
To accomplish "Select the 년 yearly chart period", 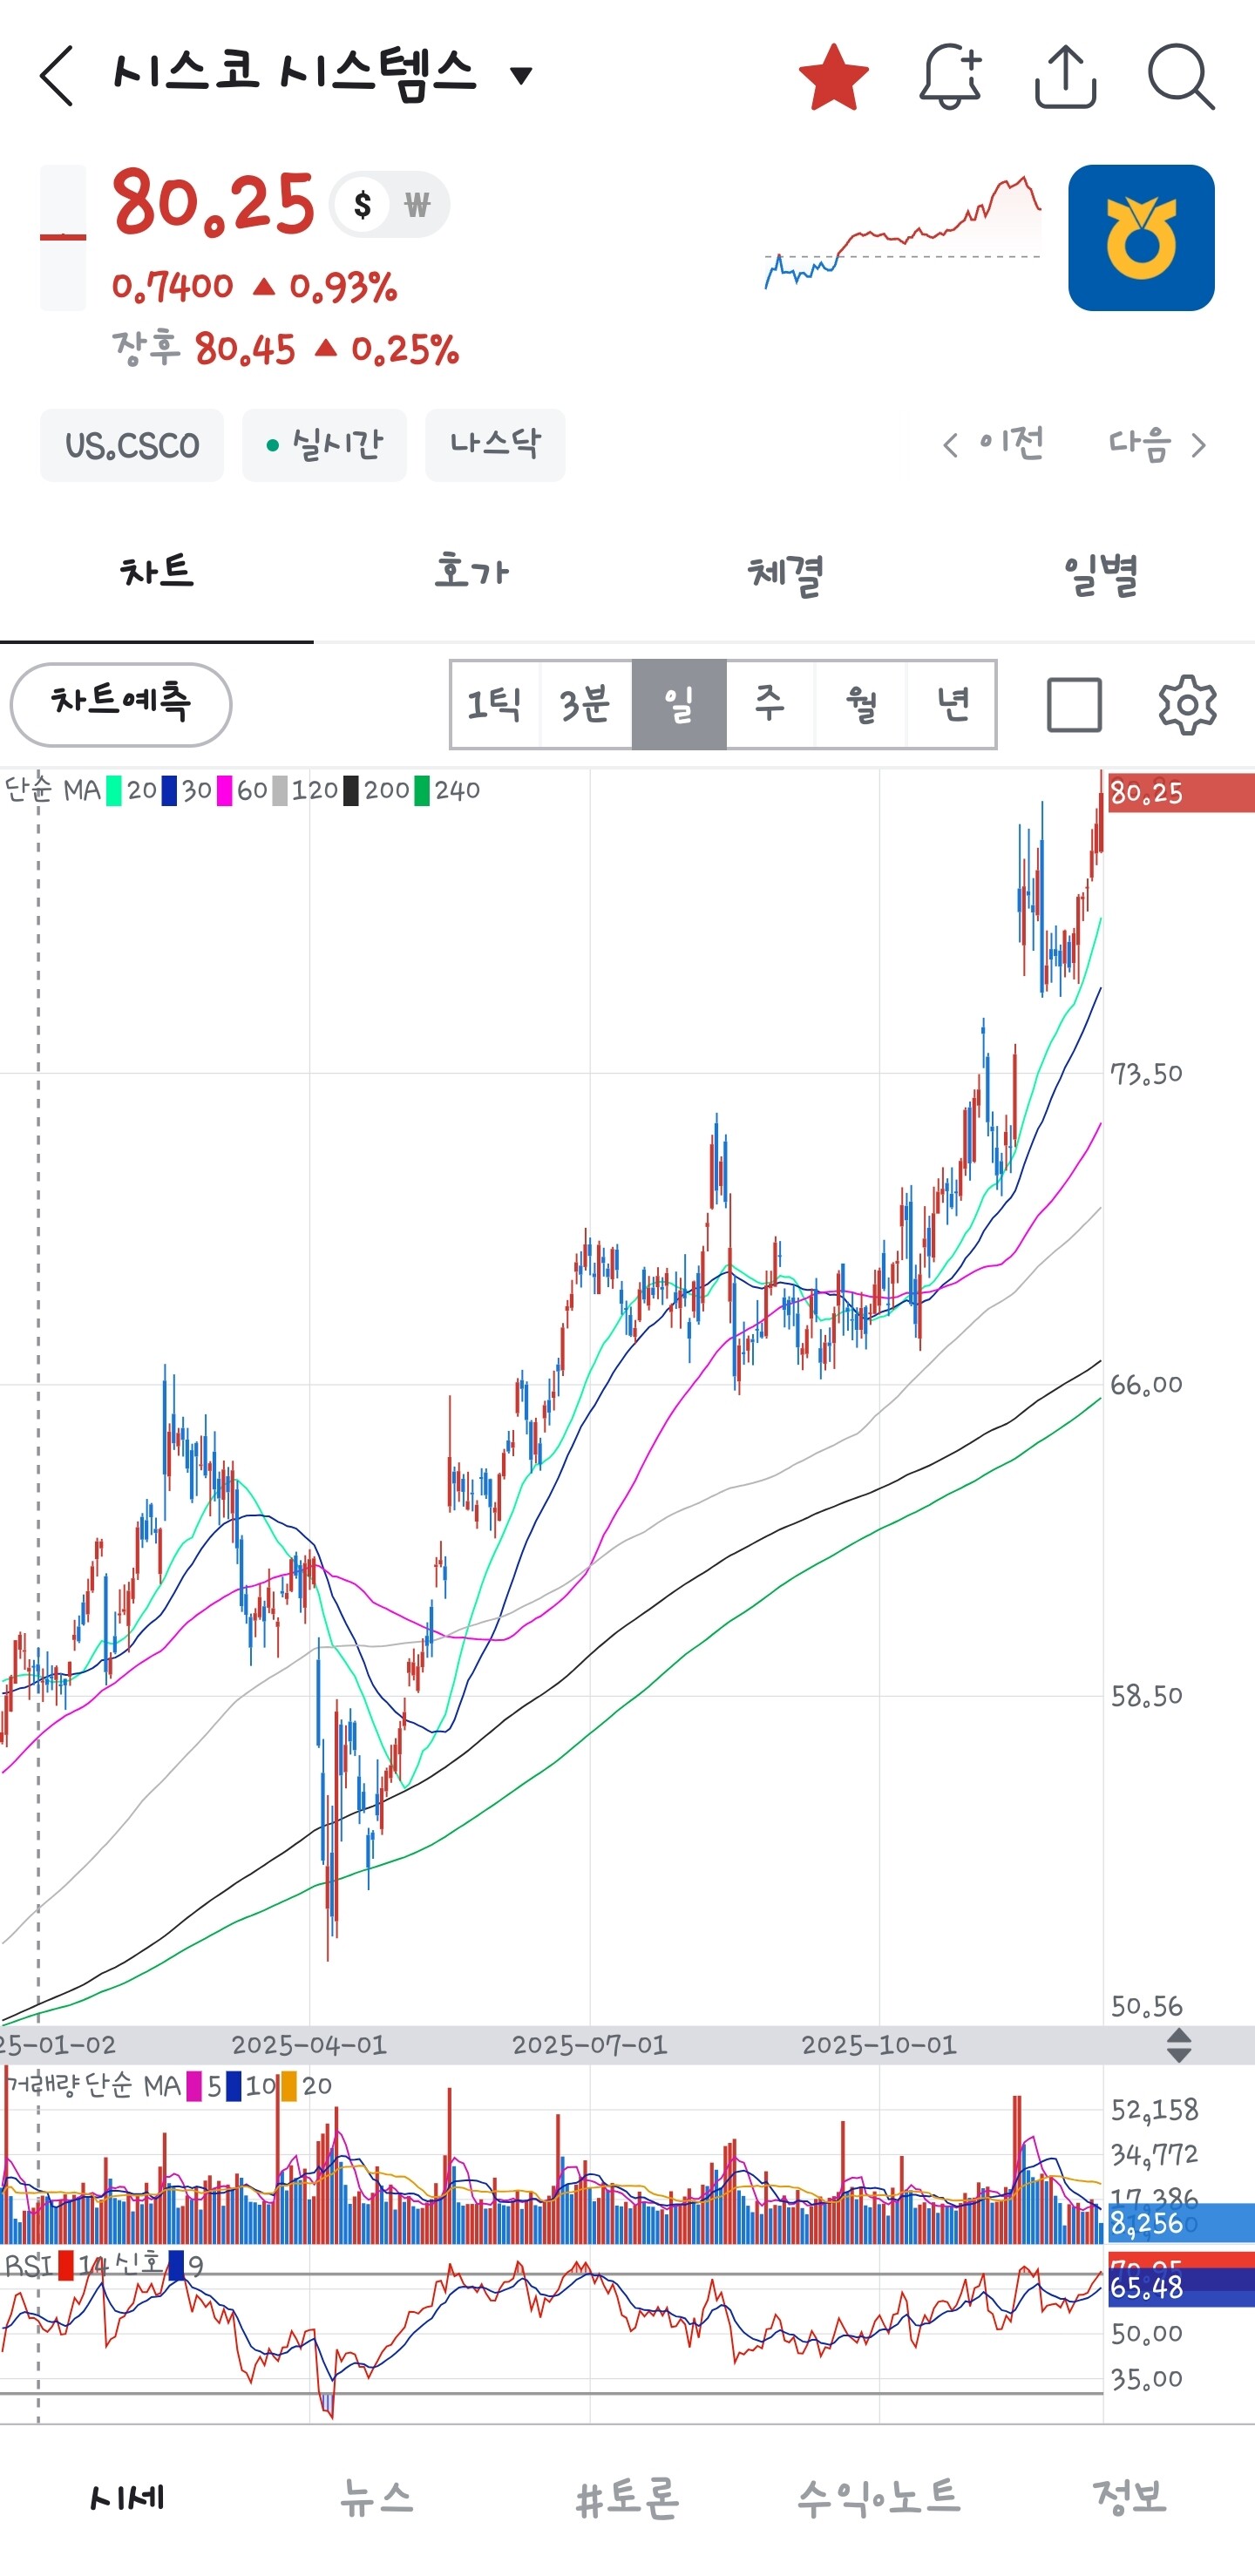I will coord(951,704).
